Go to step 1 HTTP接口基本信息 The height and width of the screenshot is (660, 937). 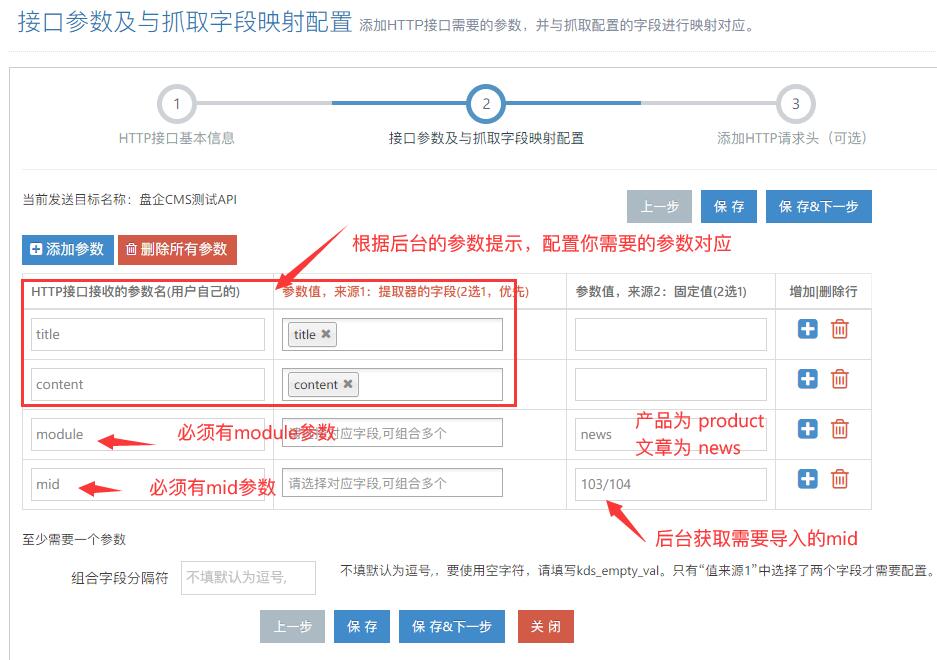[176, 104]
